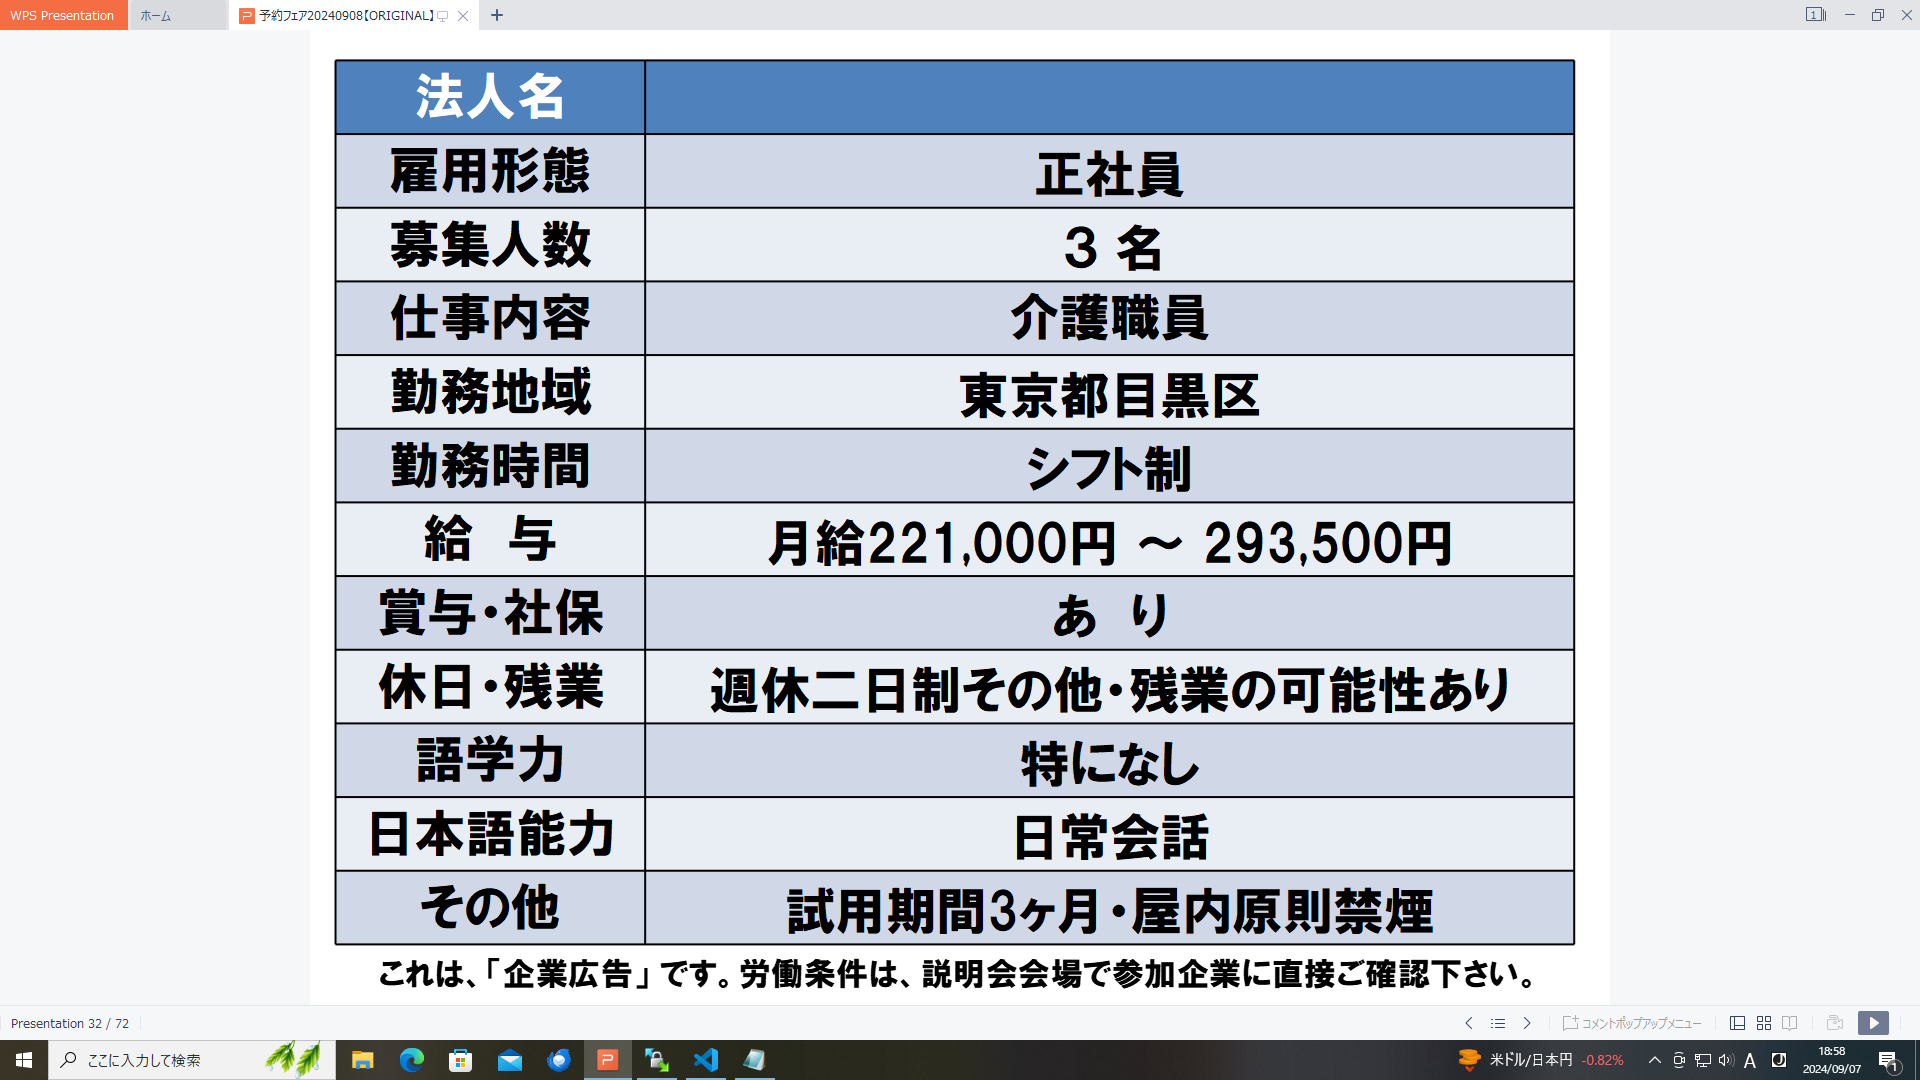1920x1080 pixels.
Task: Click the シフト制 cell
Action: pyautogui.click(x=1110, y=467)
